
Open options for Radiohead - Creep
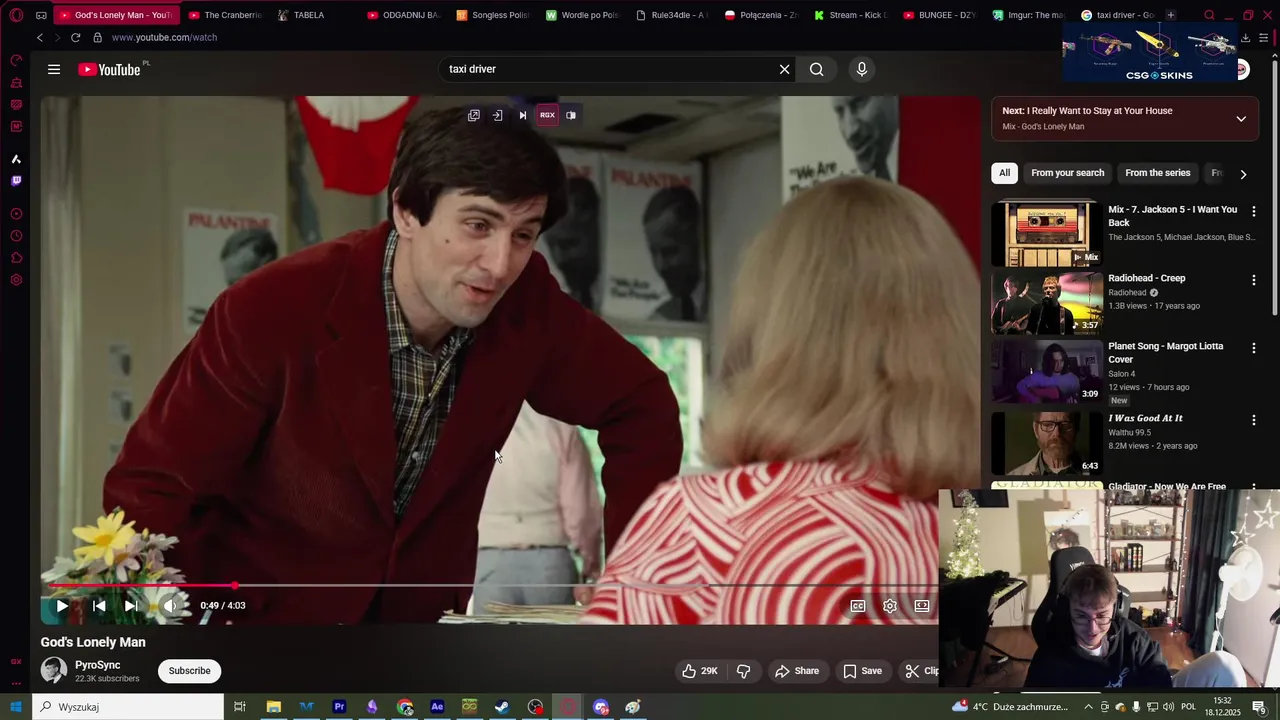coord(1253,281)
